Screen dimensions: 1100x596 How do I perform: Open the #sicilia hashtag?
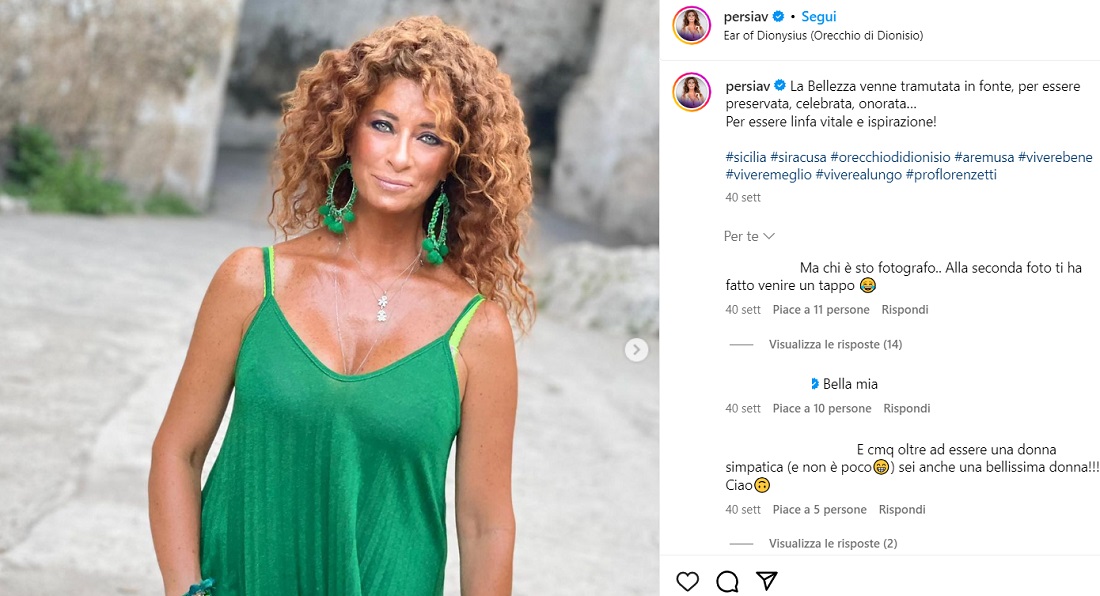pos(745,157)
